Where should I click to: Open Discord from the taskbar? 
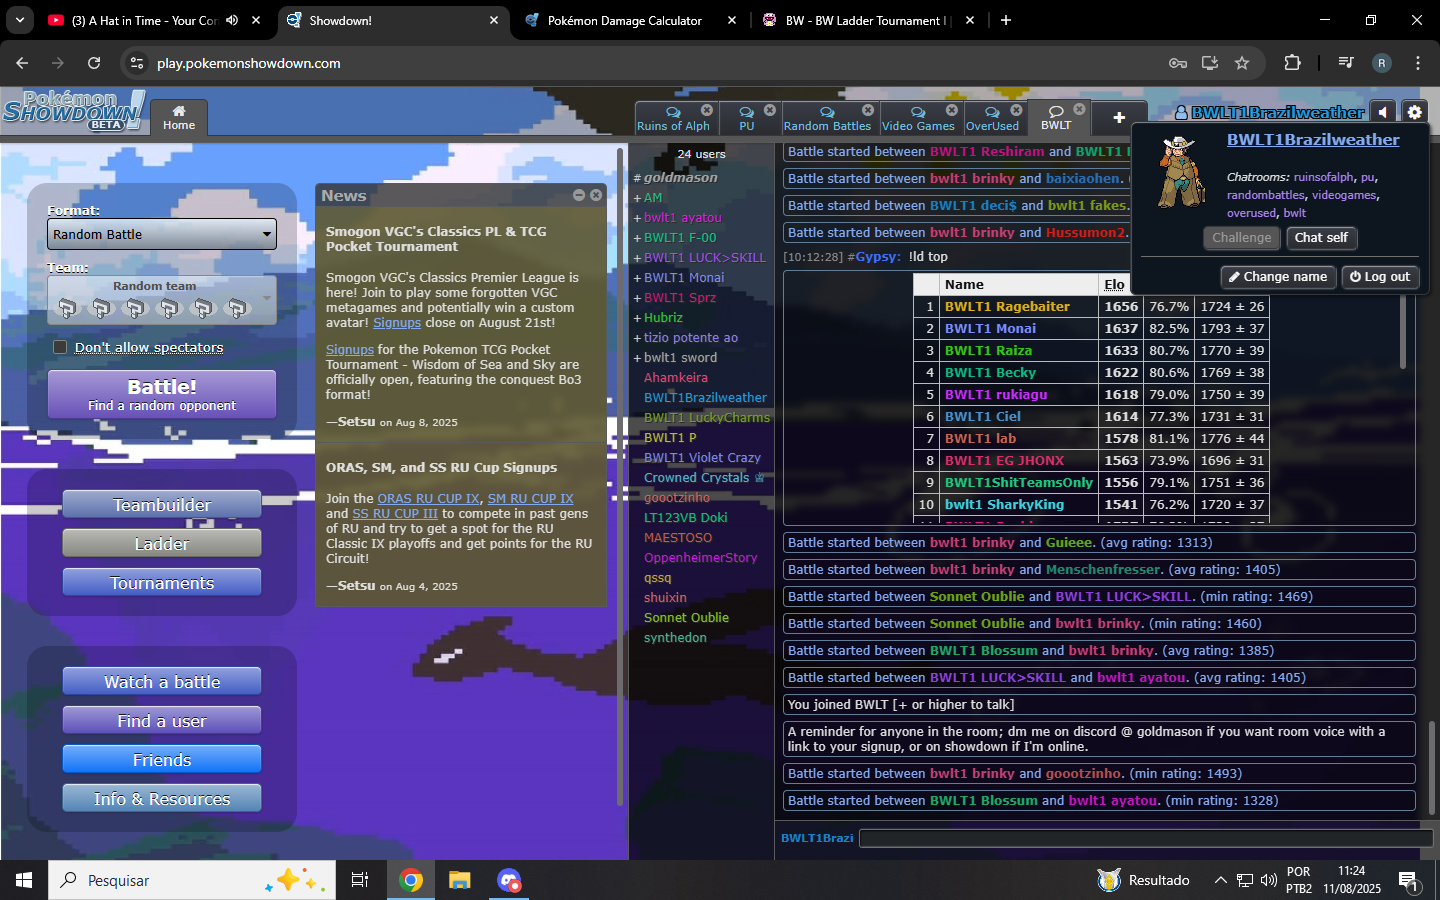coord(509,880)
